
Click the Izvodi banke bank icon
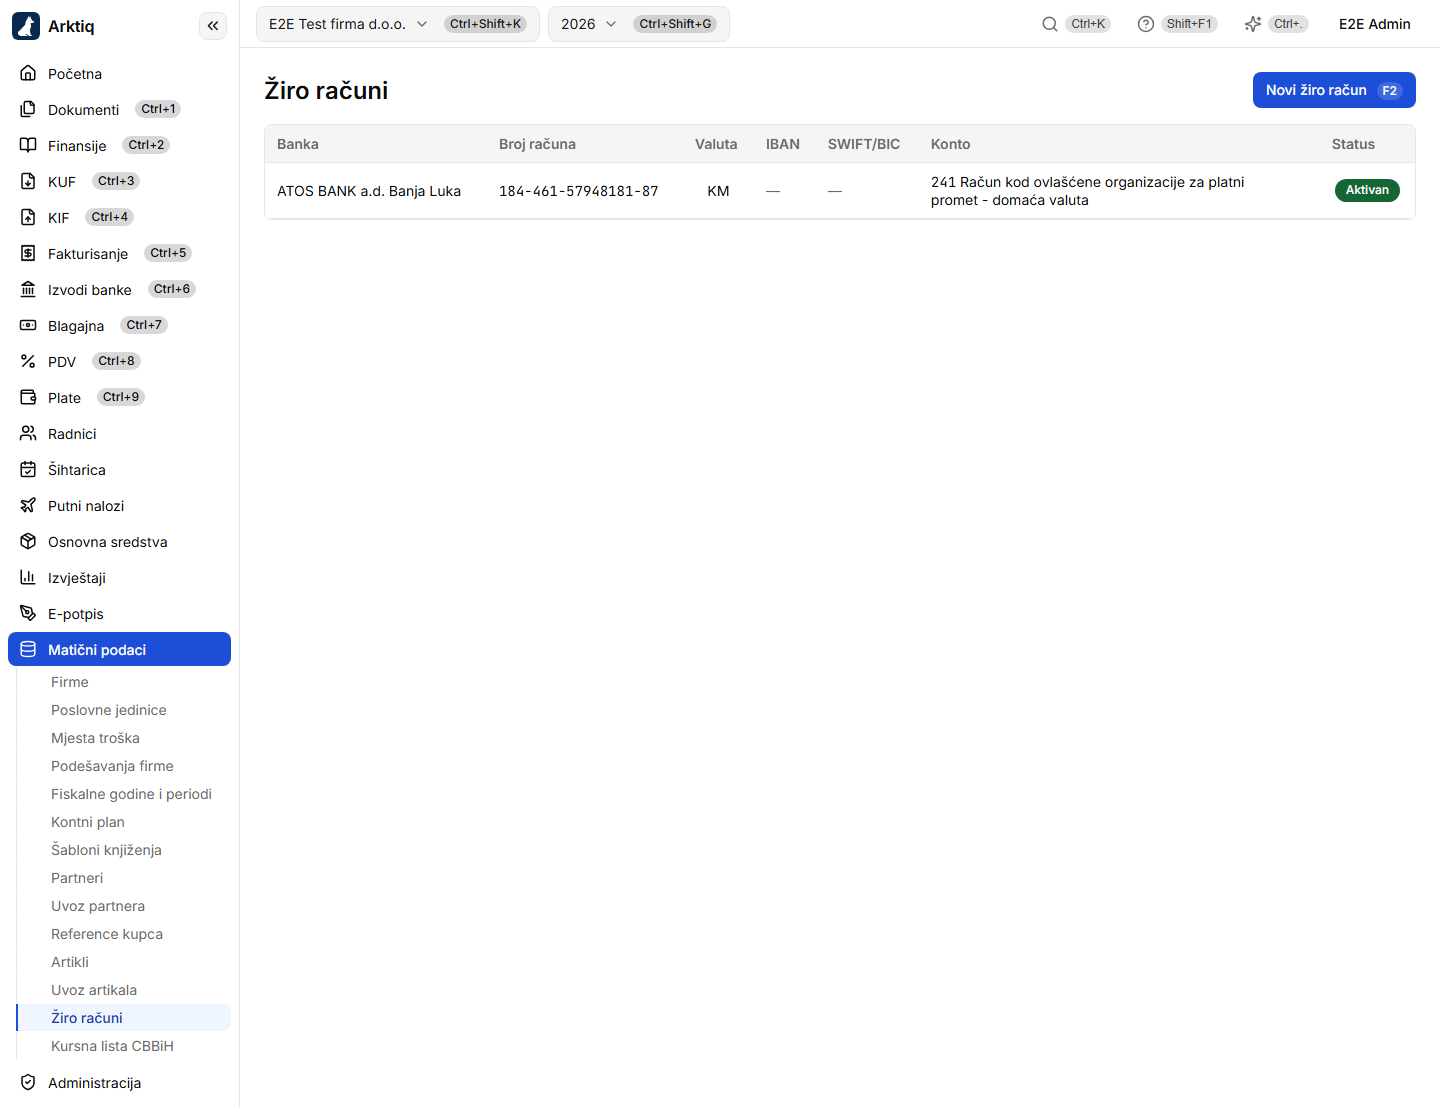click(x=28, y=290)
